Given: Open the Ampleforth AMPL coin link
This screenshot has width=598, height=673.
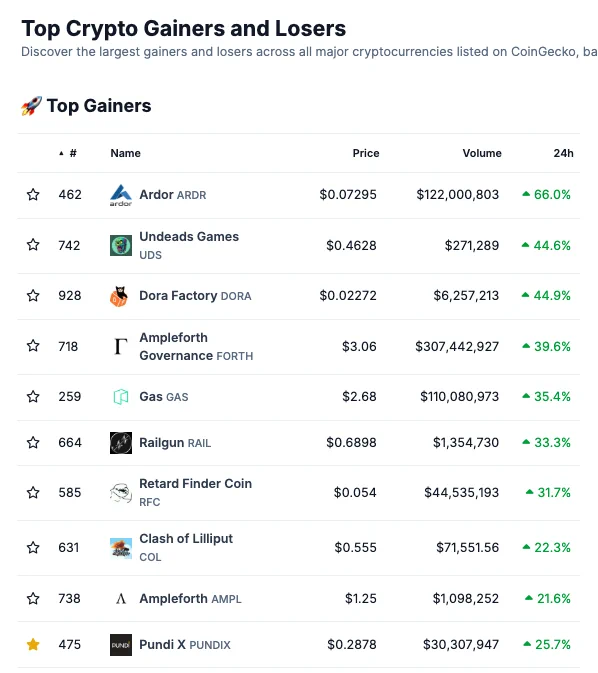Looking at the screenshot, I should 190,599.
